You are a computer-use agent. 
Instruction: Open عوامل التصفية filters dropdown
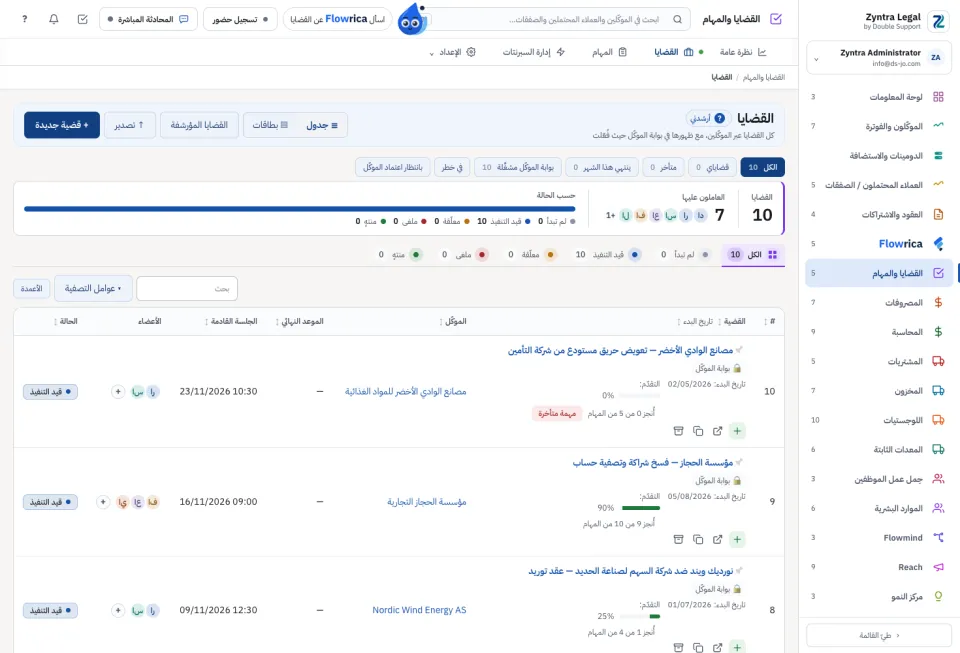click(93, 288)
